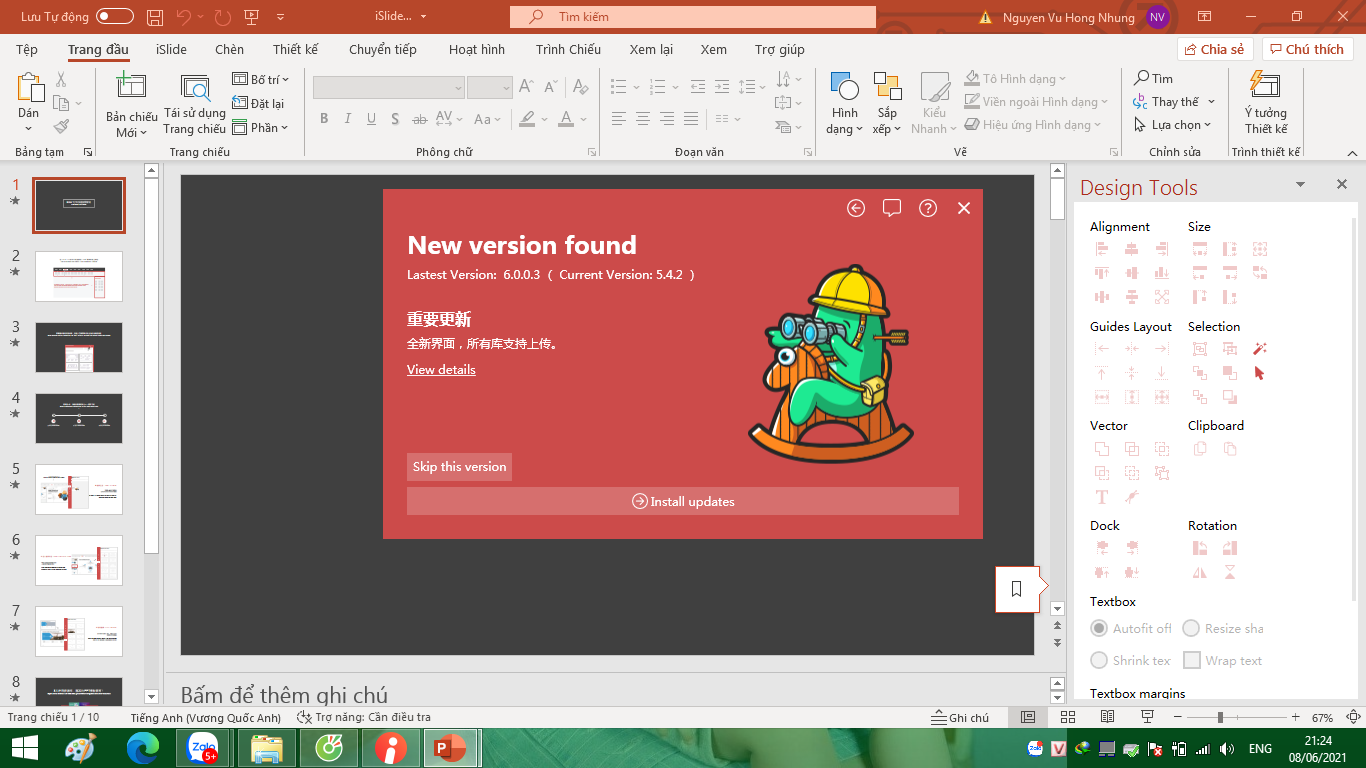The width and height of the screenshot is (1366, 768).
Task: Open Design Tools pane options arrow
Action: [x=1301, y=185]
